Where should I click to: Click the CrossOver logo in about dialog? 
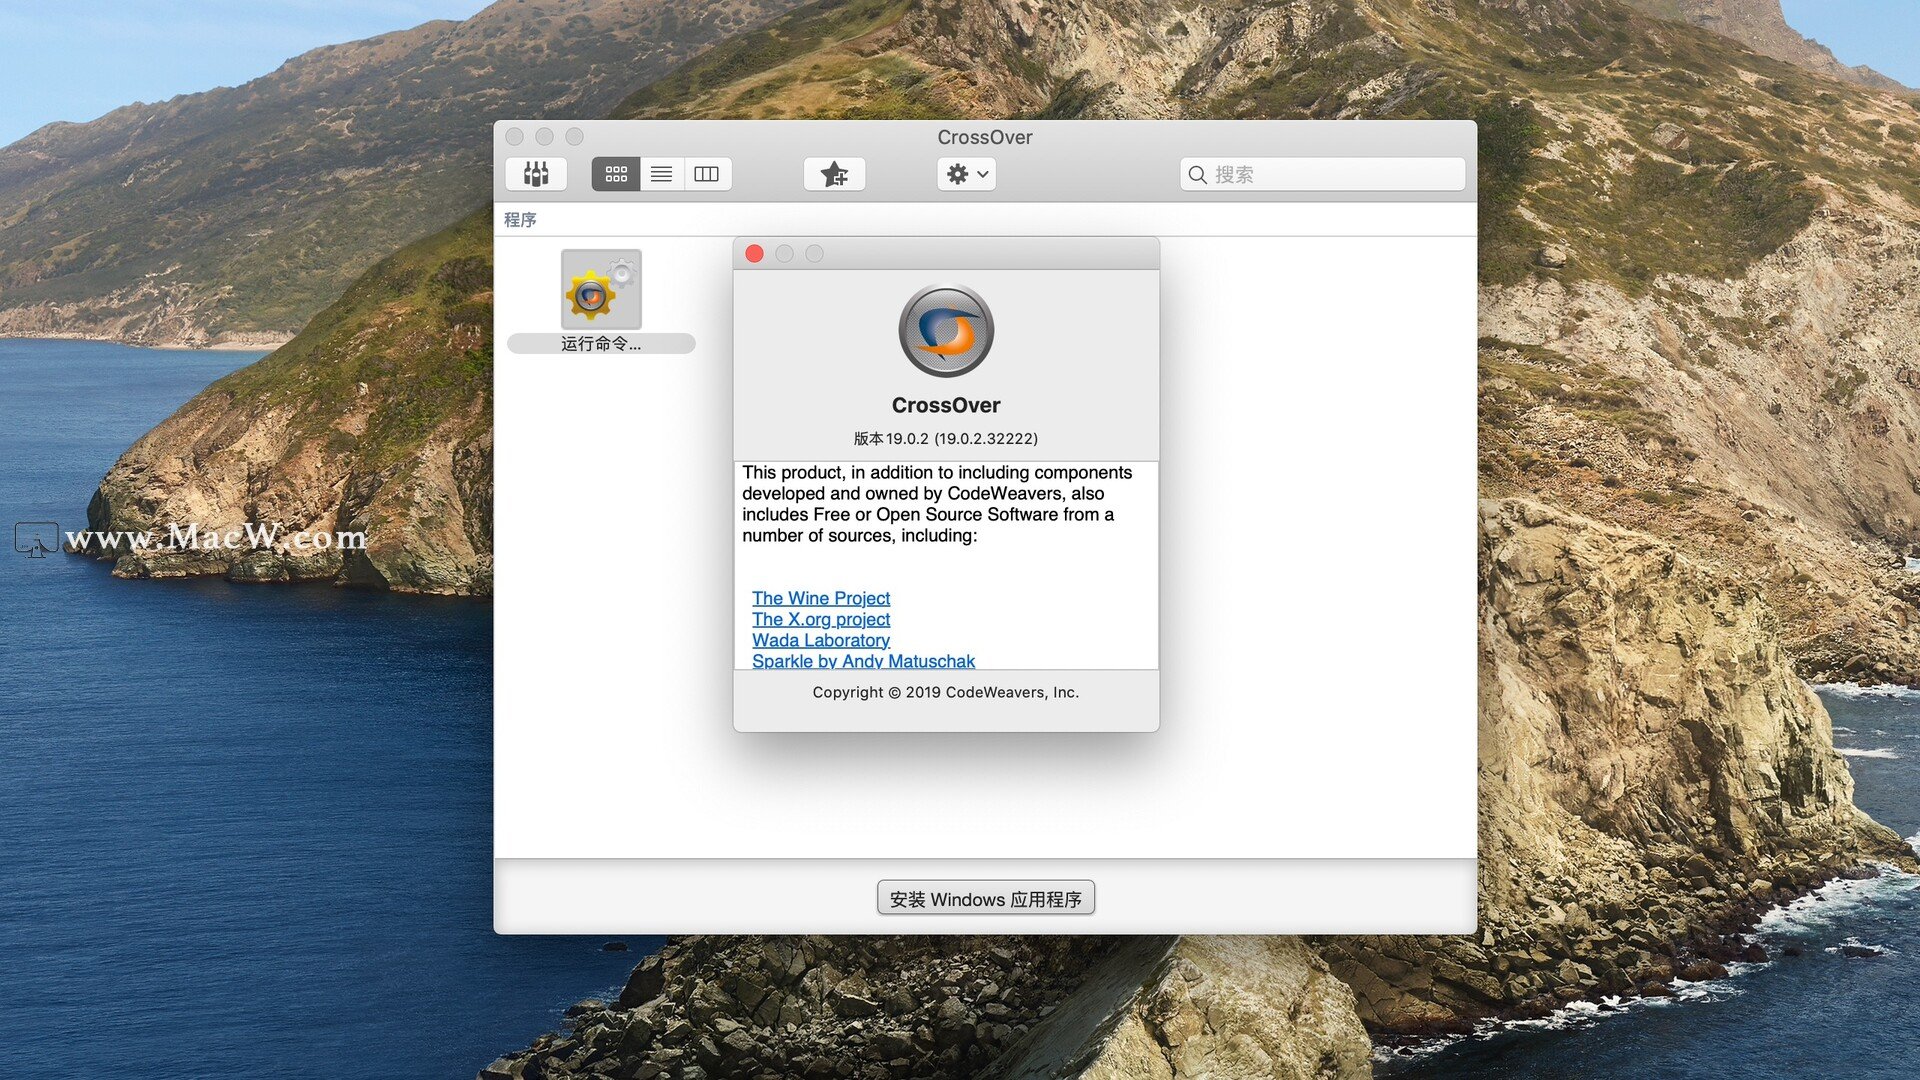[946, 331]
